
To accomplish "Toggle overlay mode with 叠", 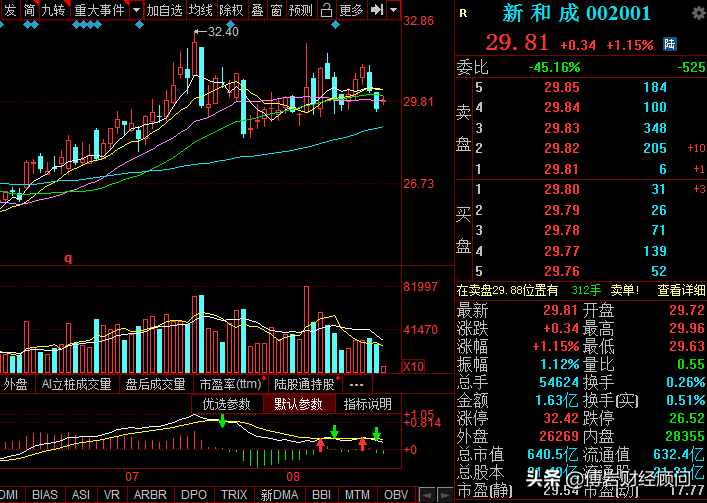I will (x=257, y=9).
